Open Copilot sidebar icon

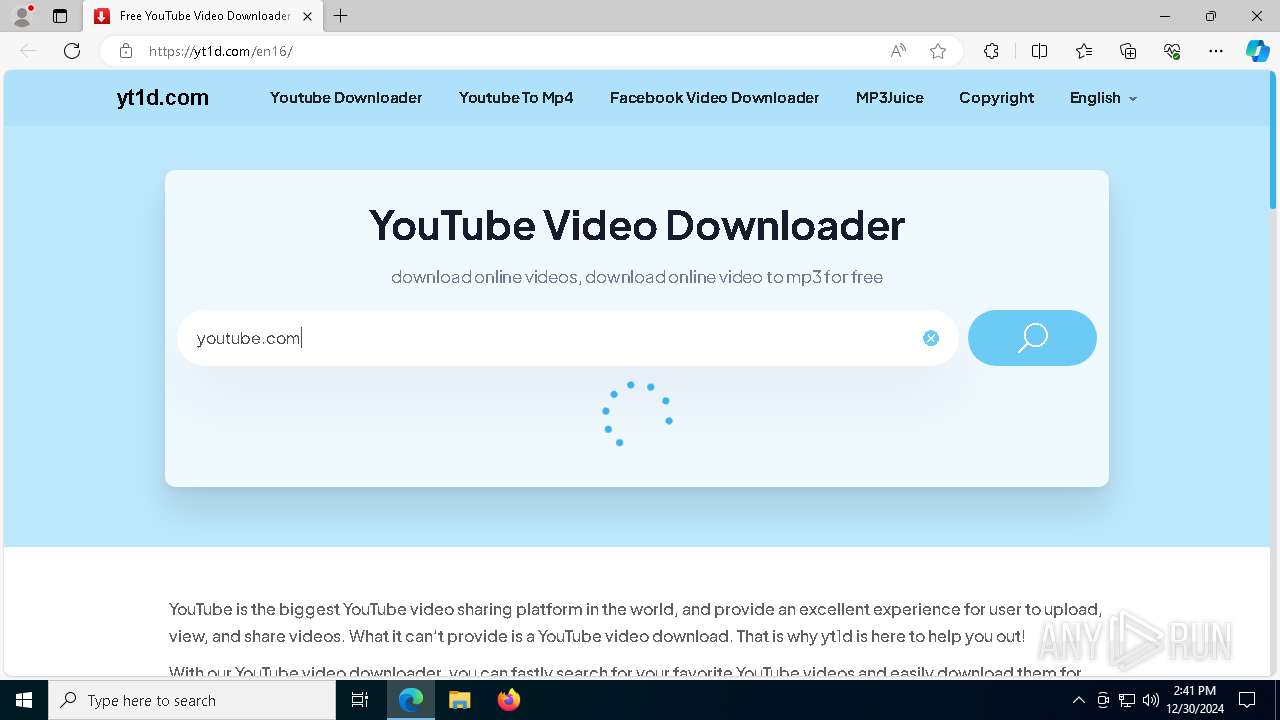1257,51
